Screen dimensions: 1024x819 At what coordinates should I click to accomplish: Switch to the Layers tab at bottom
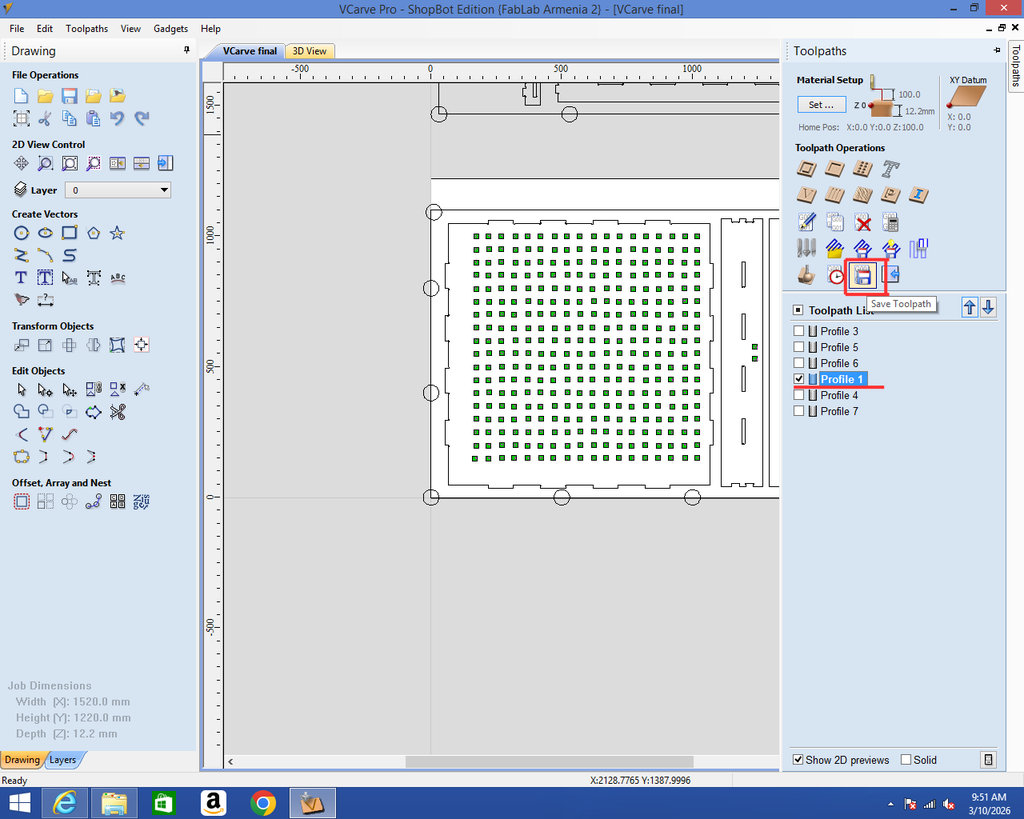[63, 760]
